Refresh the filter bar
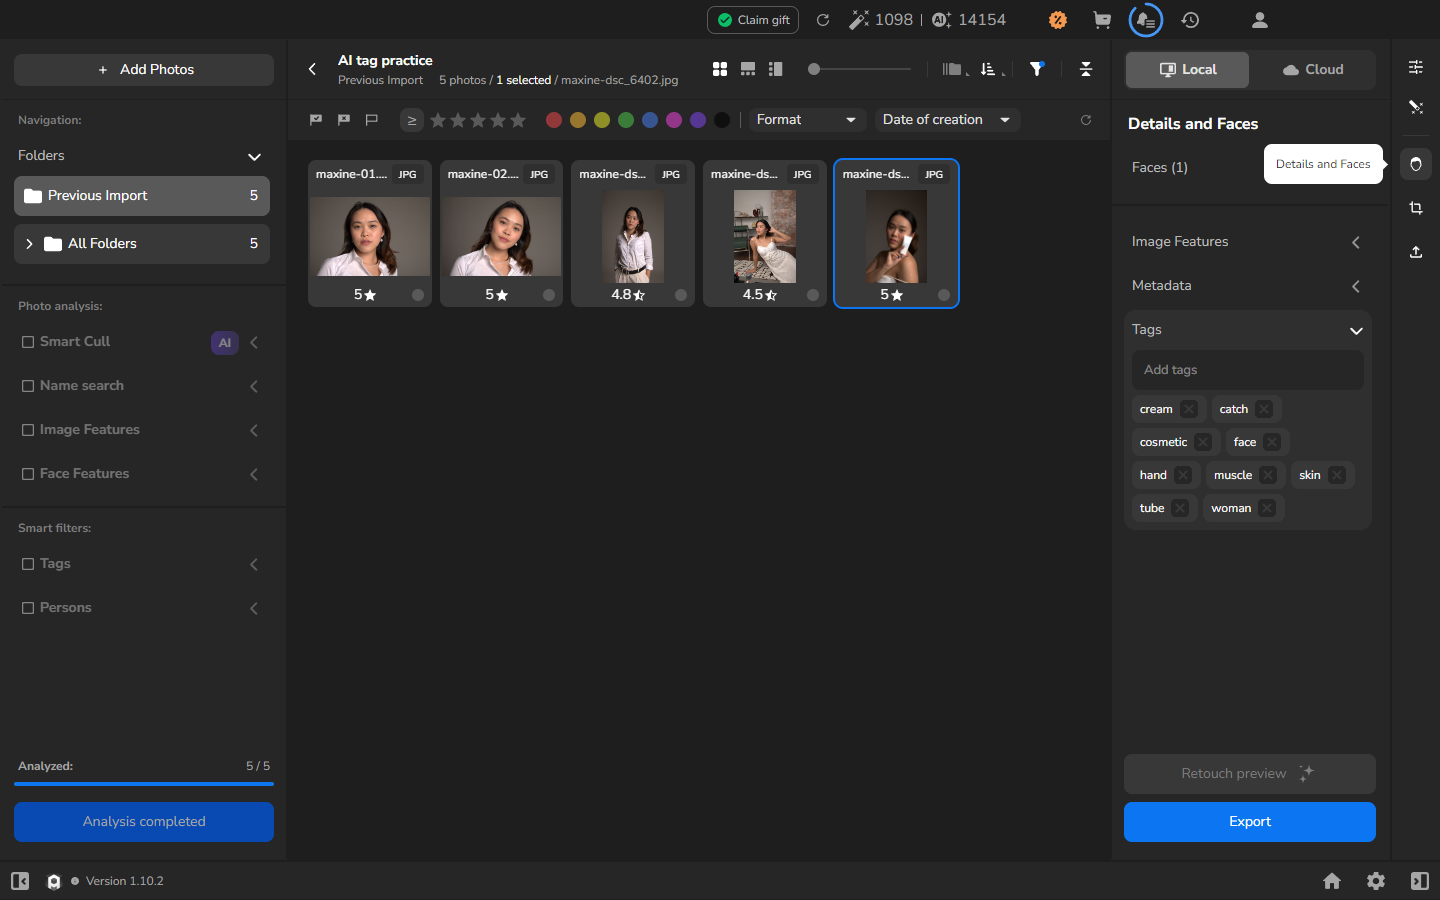This screenshot has height=900, width=1440. pyautogui.click(x=1086, y=120)
